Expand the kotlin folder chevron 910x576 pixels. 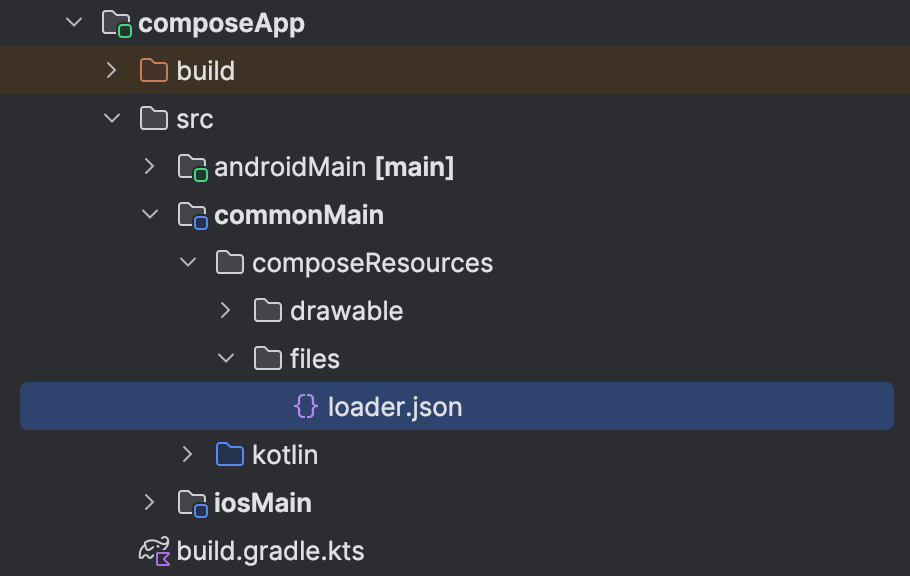coord(188,454)
